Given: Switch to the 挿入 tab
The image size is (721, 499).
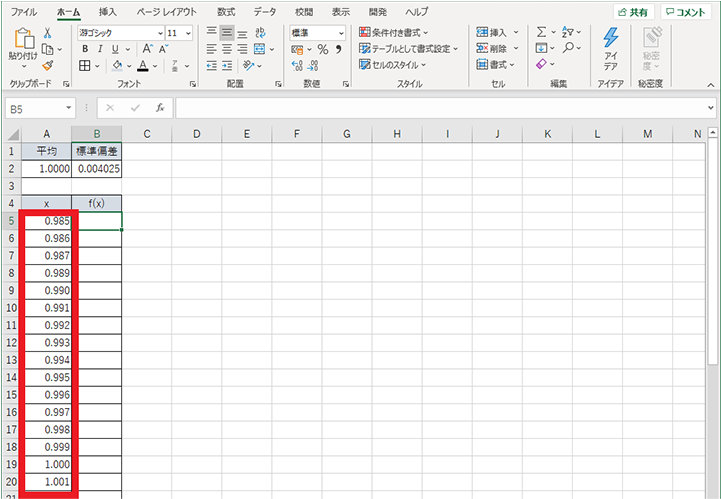Looking at the screenshot, I should pos(108,12).
